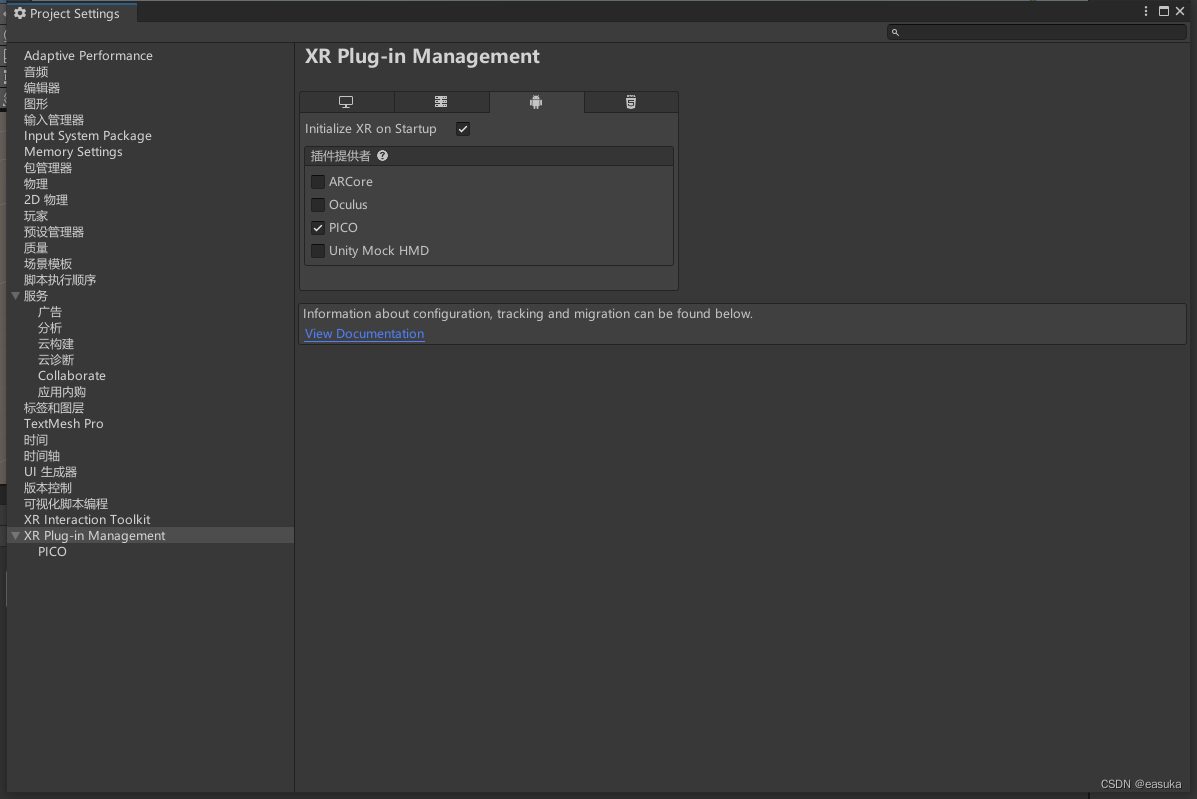Enable the Unity Mock HMD provider
Screen dimensions: 1197x799
(x=318, y=250)
